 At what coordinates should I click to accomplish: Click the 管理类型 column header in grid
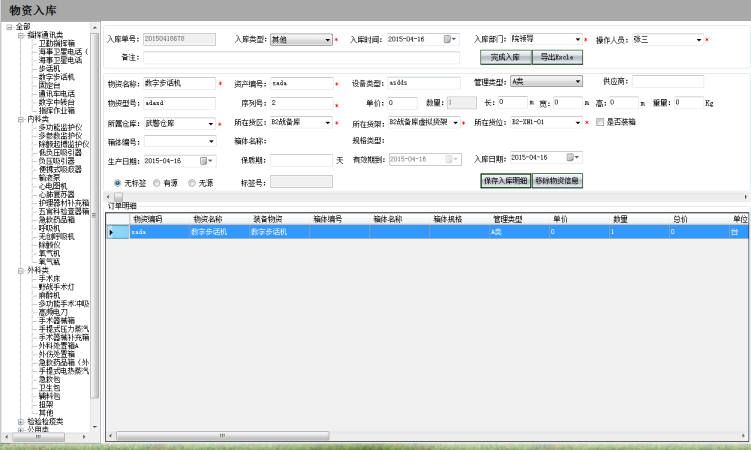(519, 219)
